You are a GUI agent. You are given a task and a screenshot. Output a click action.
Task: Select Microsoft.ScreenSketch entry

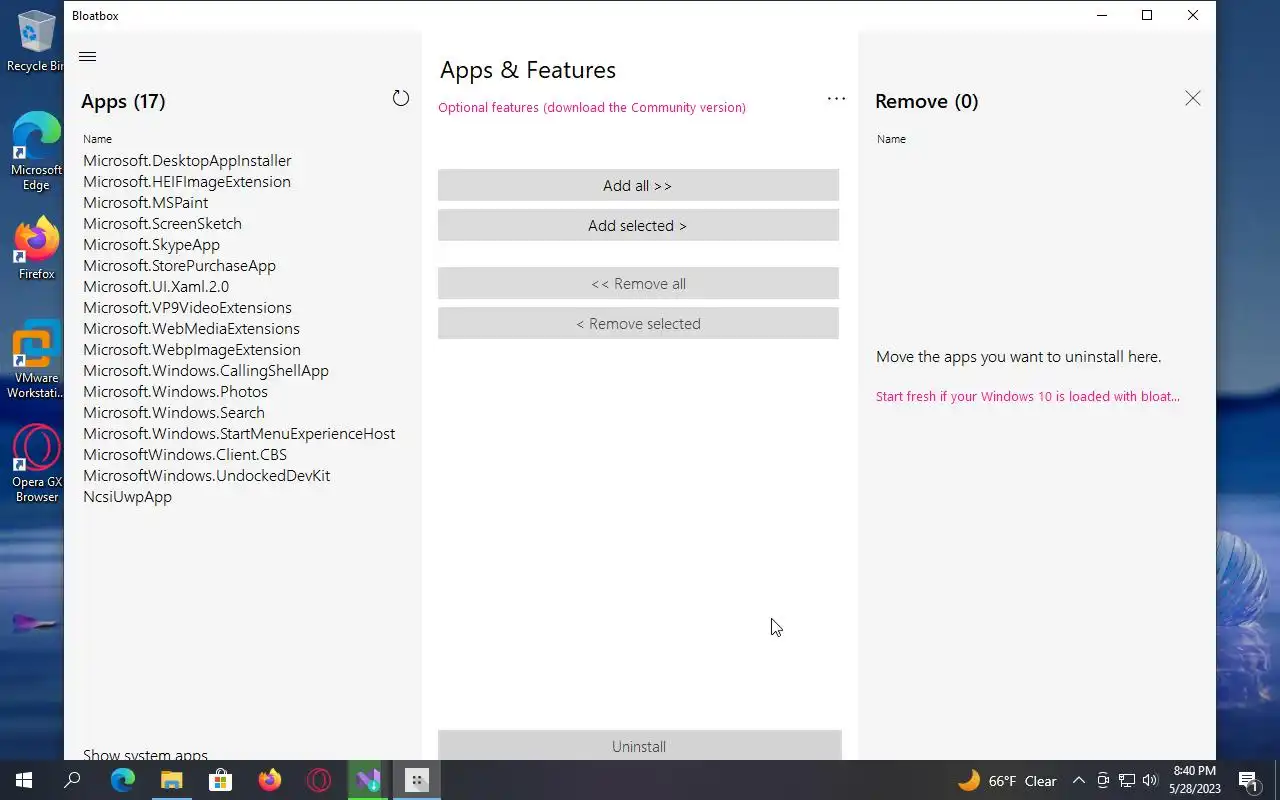(162, 223)
